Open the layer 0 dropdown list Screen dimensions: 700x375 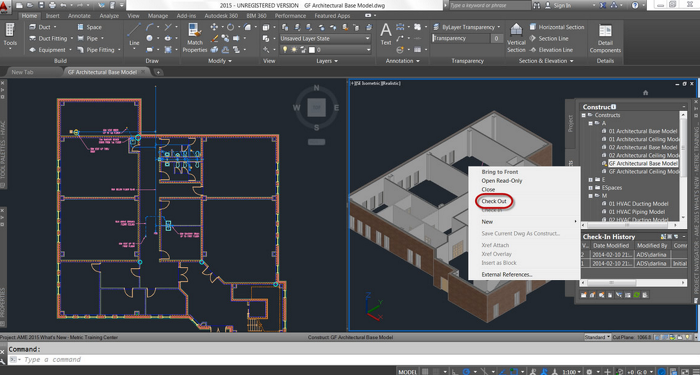[x=325, y=50]
